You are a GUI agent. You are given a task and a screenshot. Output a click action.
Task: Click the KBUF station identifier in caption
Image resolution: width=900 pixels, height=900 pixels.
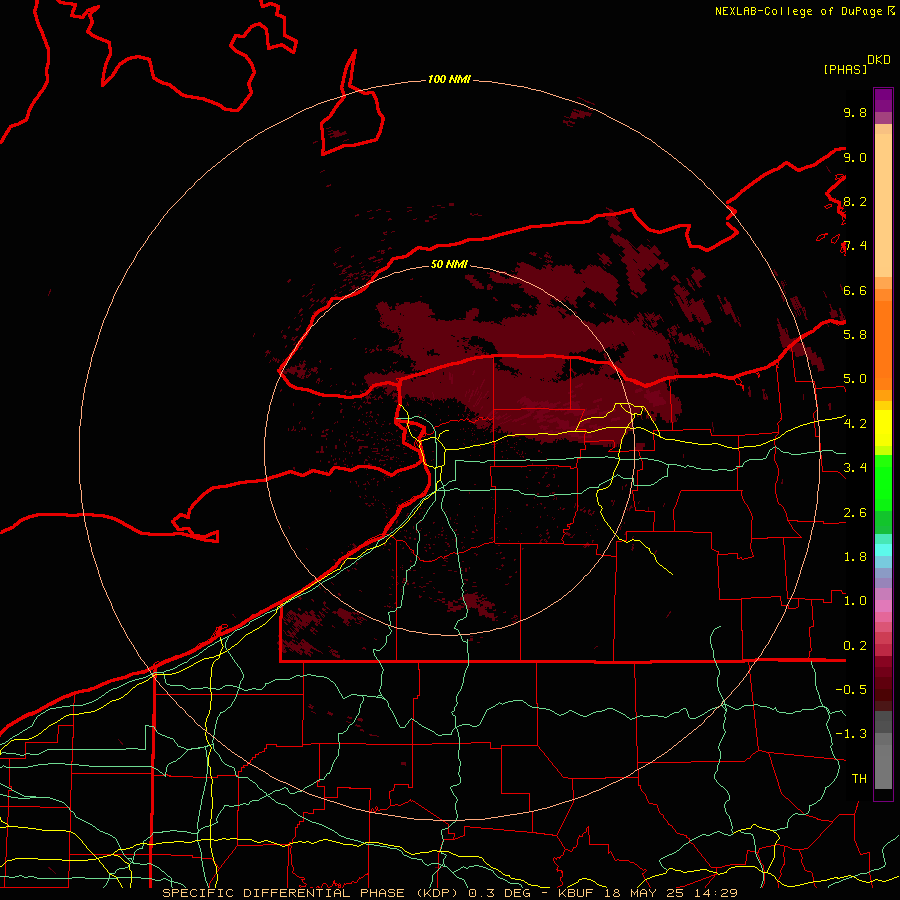[x=577, y=893]
